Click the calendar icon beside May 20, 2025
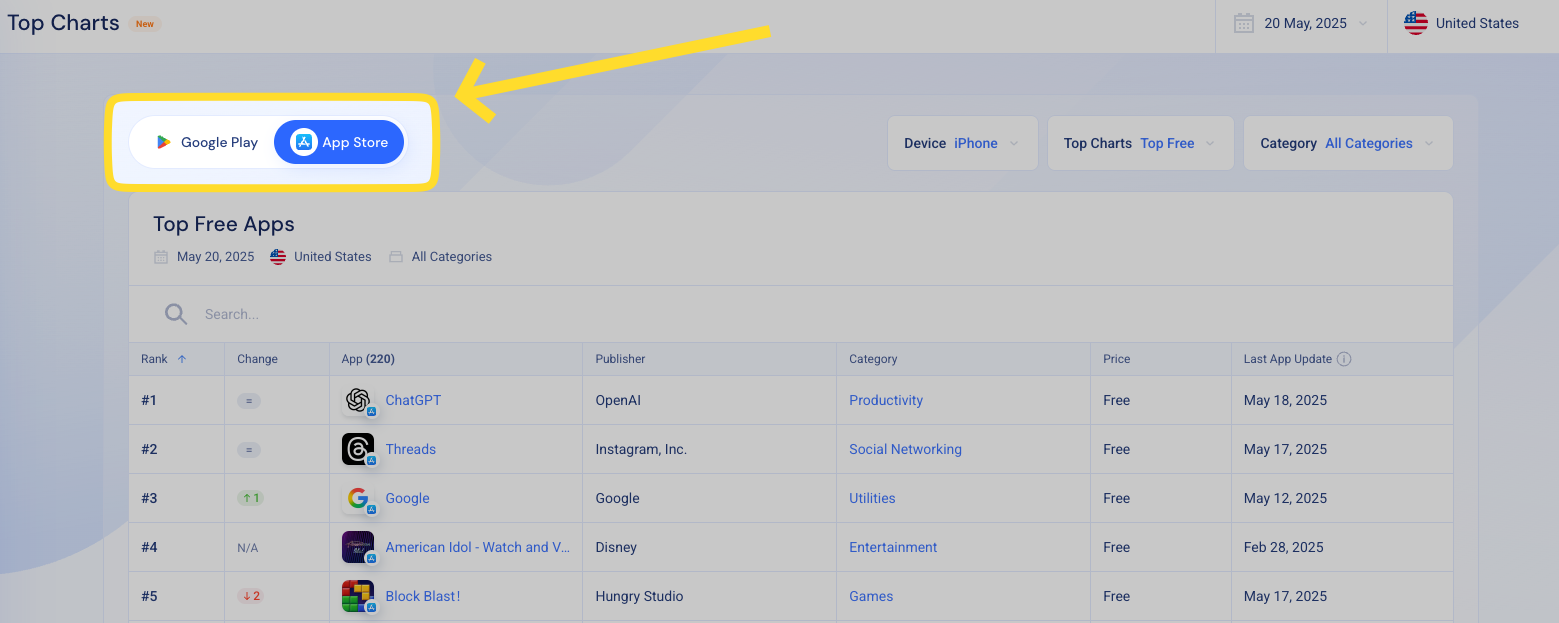Screen dimensions: 1559x623 click(x=161, y=257)
